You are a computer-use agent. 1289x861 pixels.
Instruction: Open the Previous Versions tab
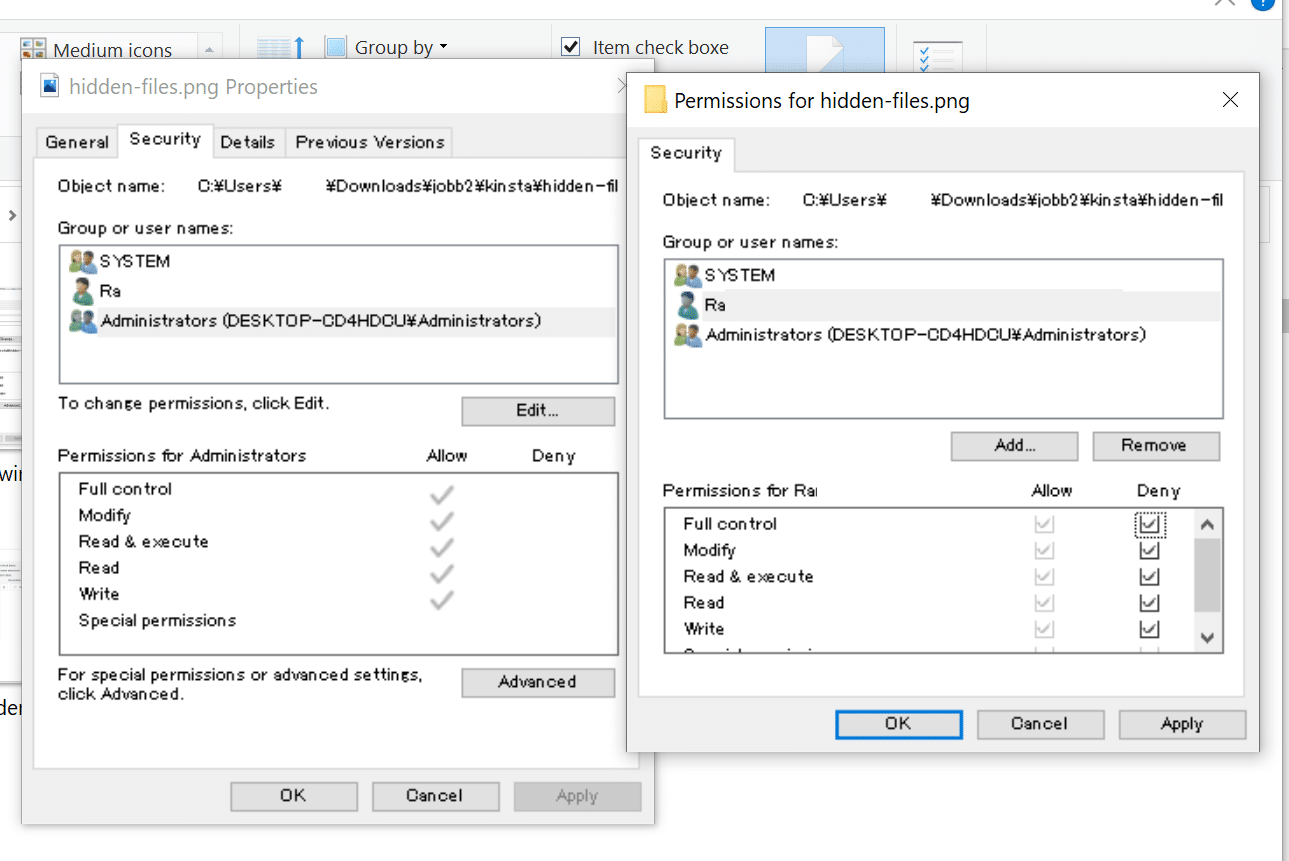coord(368,141)
